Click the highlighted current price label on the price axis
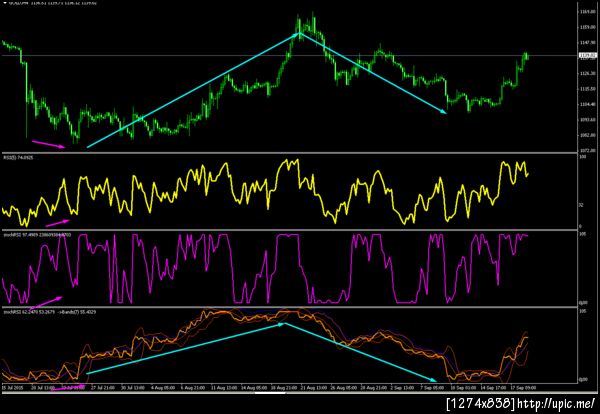Viewport: 600px width, 414px height. click(587, 56)
